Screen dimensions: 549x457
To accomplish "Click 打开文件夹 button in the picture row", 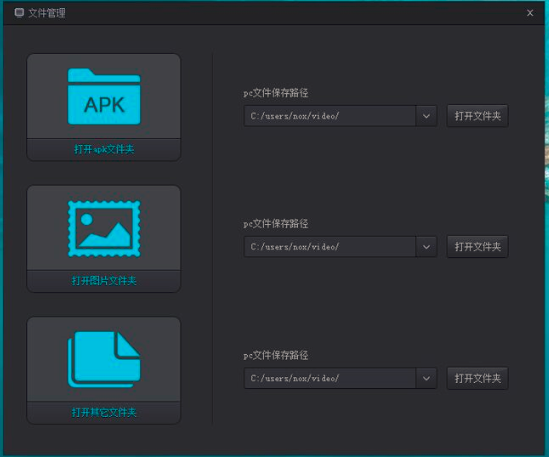I will pyautogui.click(x=478, y=247).
